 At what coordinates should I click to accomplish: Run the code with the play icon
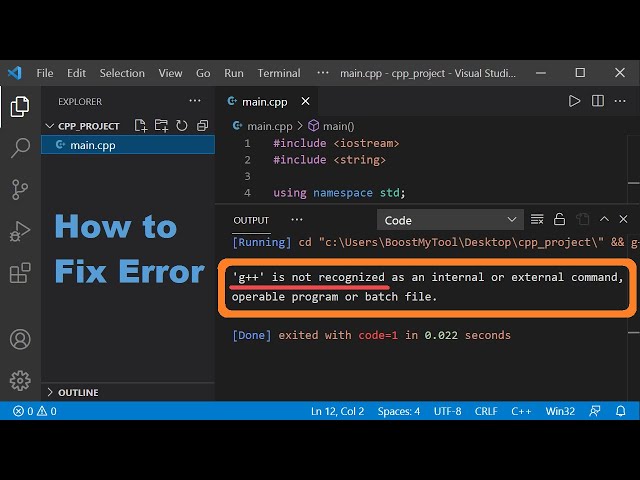[x=574, y=101]
